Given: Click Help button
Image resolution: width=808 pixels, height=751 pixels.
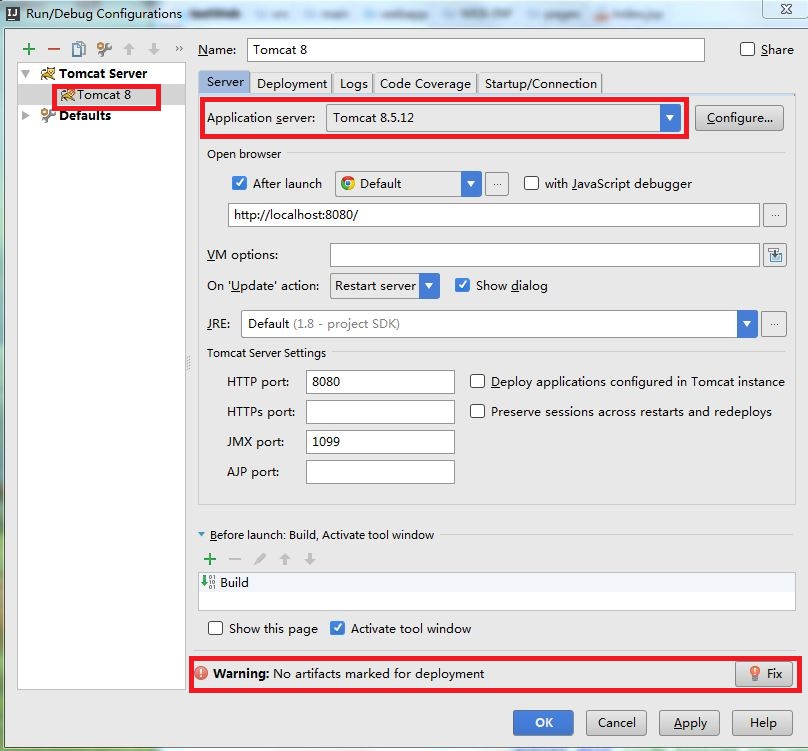Looking at the screenshot, I should click(763, 723).
